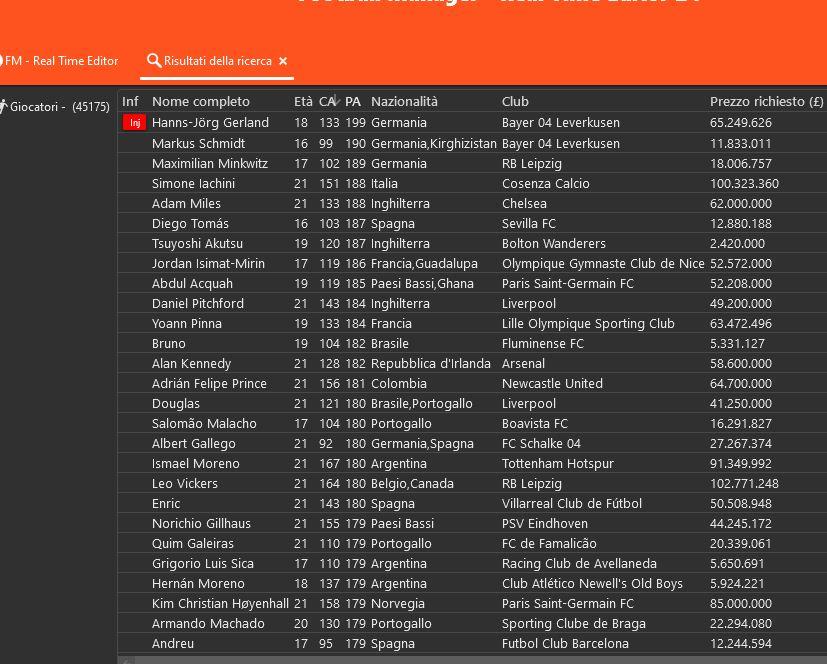This screenshot has width=827, height=664.
Task: Click the magnifier icon on the search results tab
Action: click(x=153, y=61)
